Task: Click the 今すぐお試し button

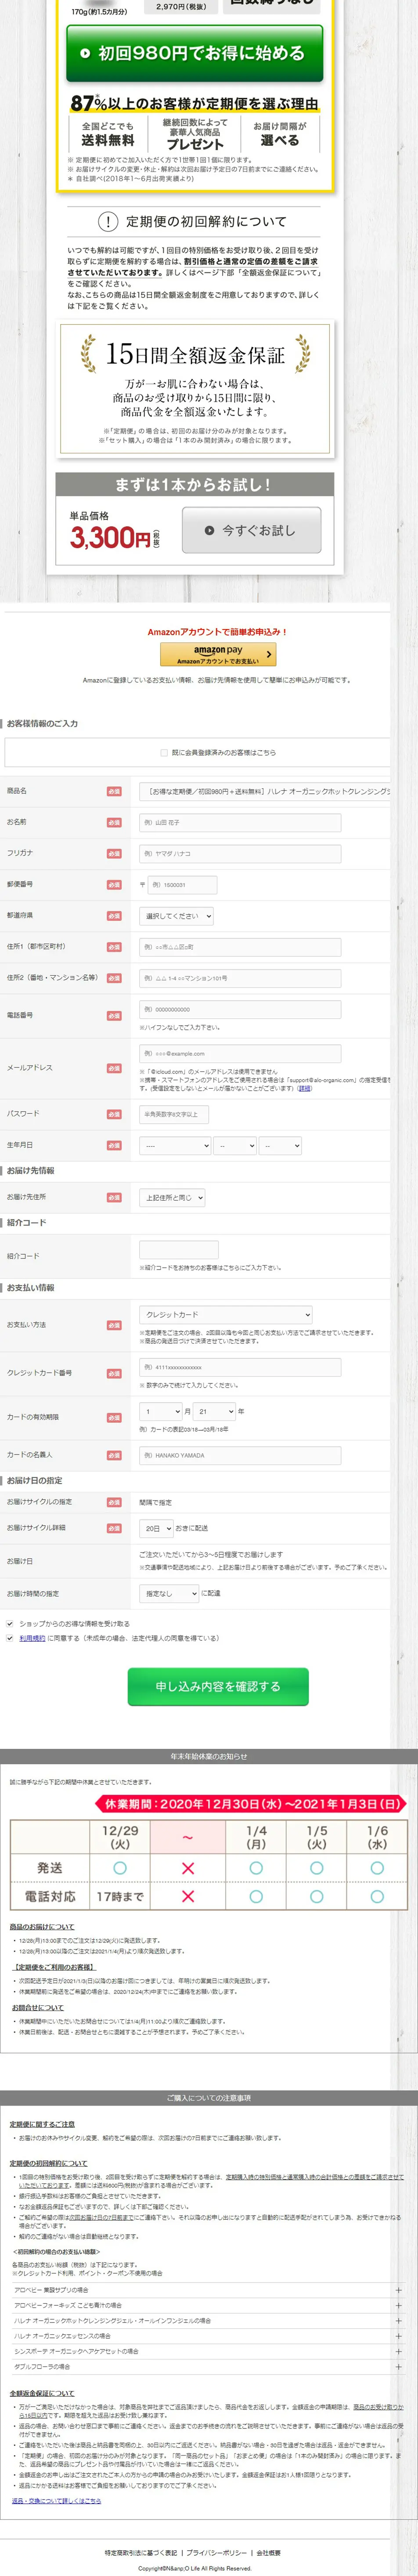Action: tap(251, 530)
